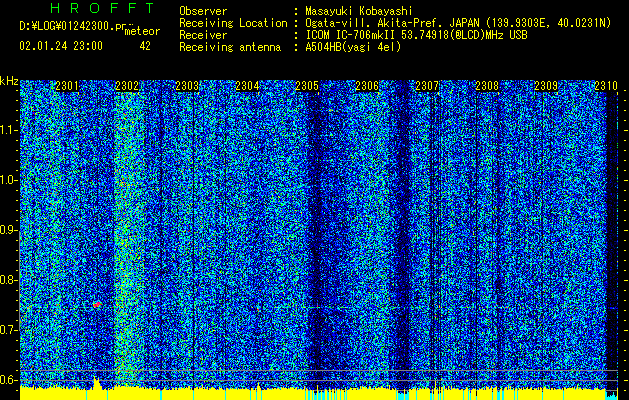This screenshot has width=629, height=400.
Task: Click the red meteor echo spot near 0.75 kHz
Action: (97, 305)
